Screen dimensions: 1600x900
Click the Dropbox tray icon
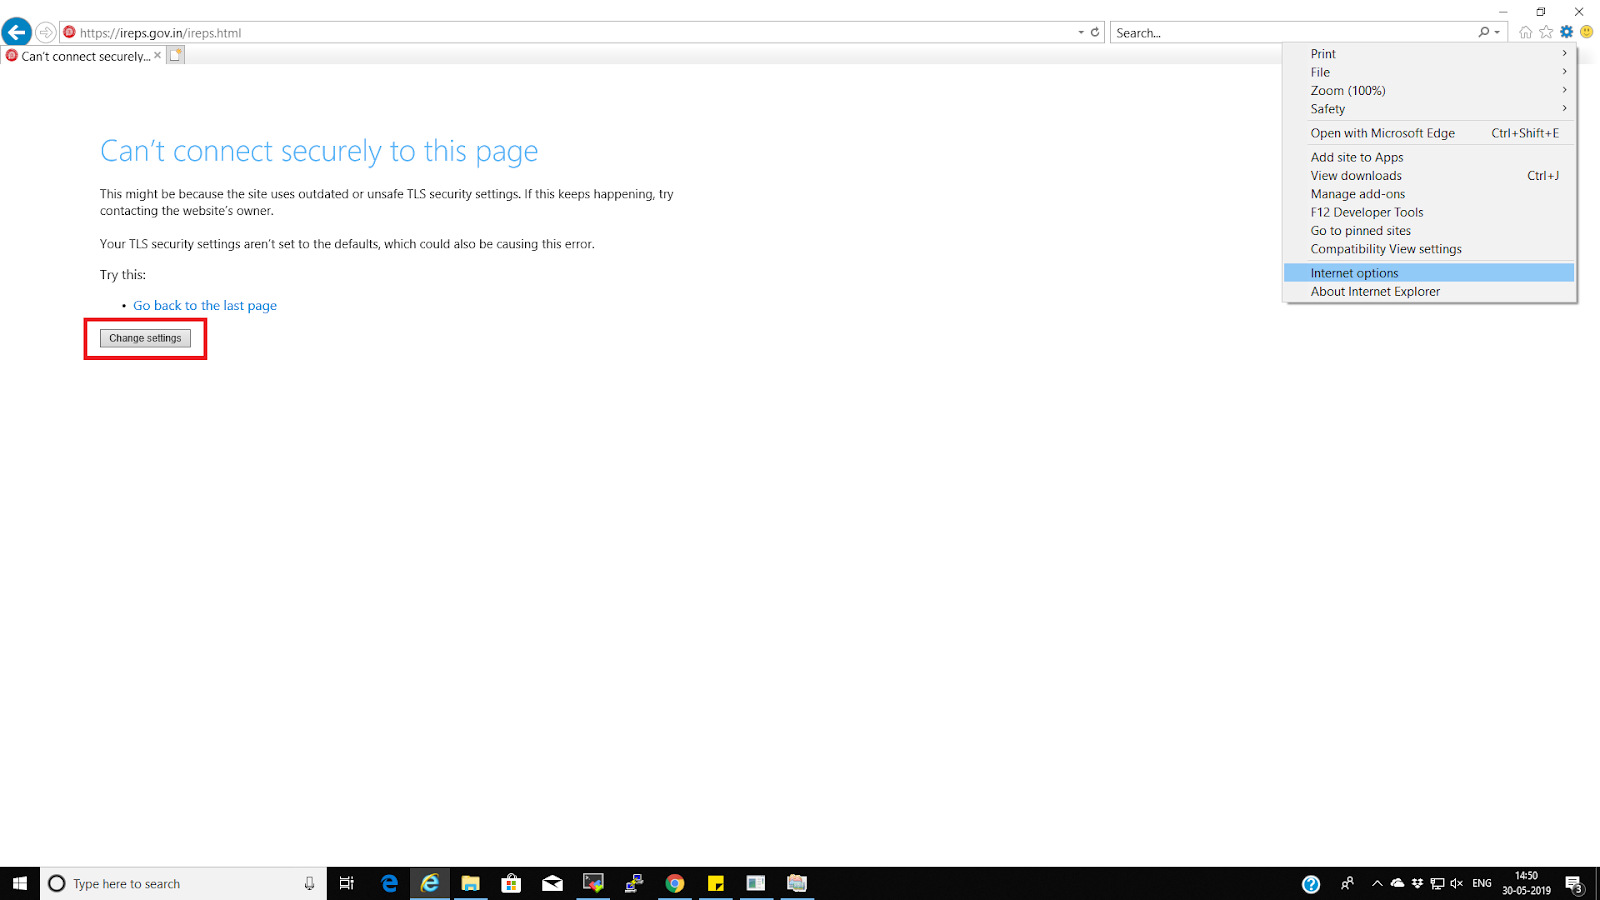tap(1417, 883)
